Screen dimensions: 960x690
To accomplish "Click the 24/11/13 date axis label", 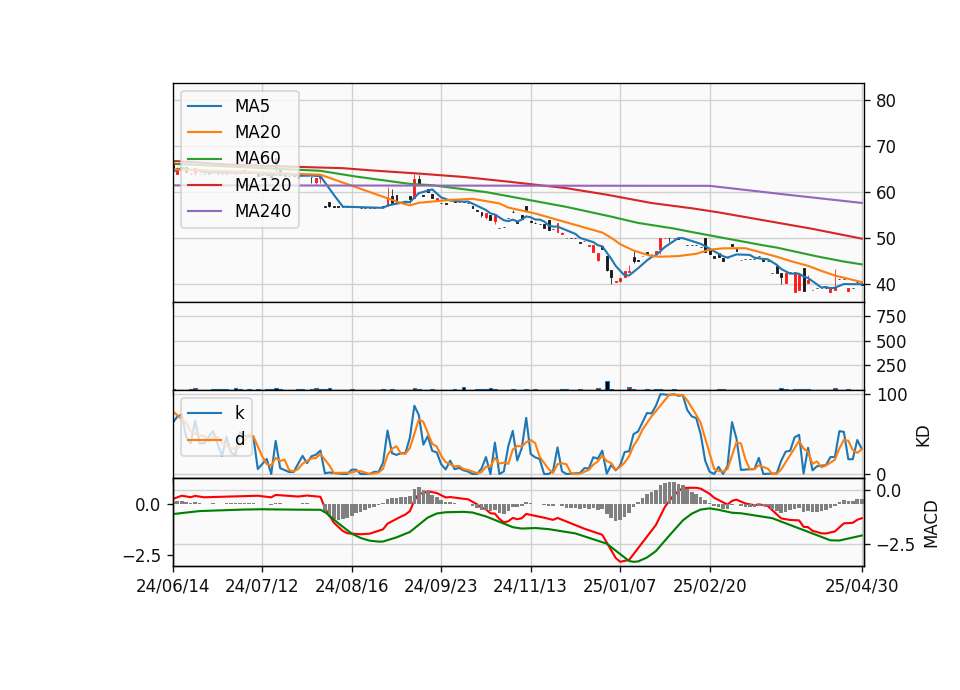I will (530, 586).
